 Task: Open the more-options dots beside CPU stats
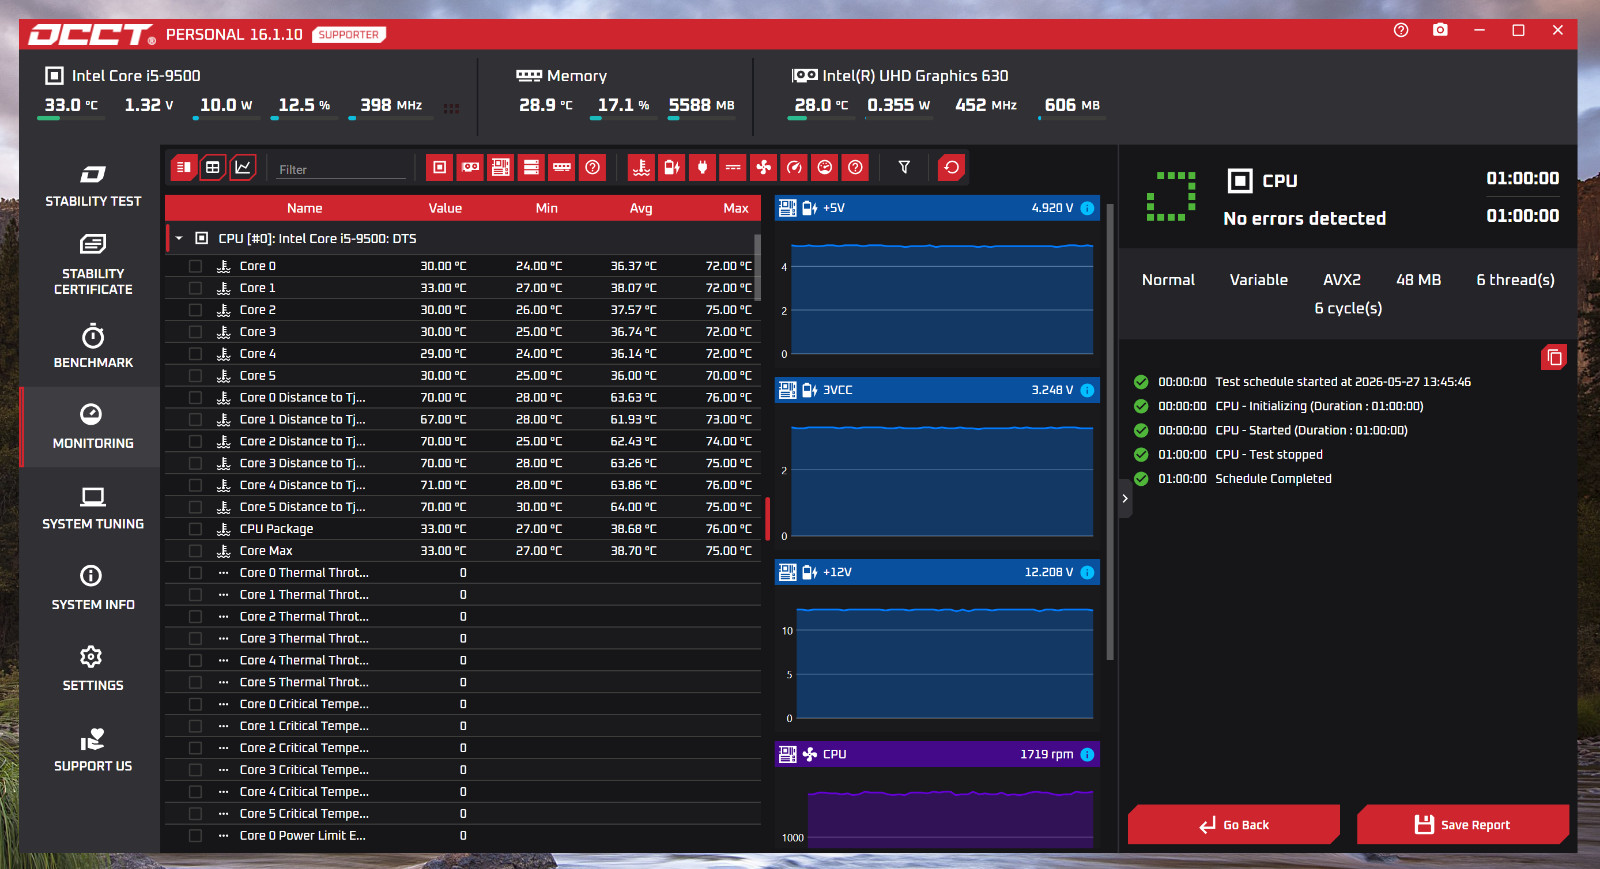click(452, 108)
